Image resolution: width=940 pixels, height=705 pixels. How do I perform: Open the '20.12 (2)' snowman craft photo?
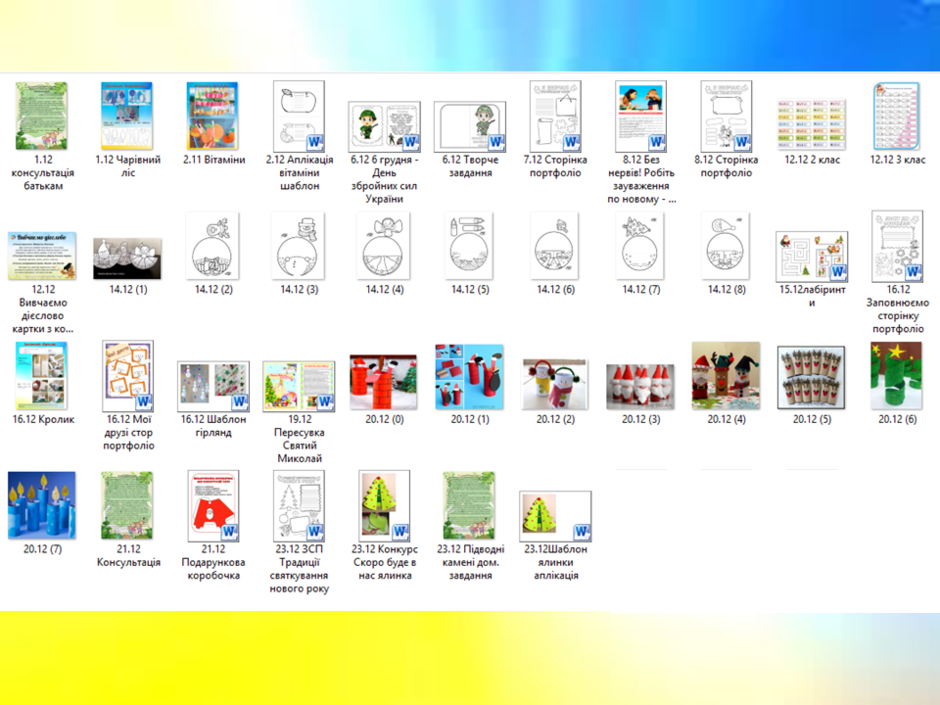tap(556, 384)
